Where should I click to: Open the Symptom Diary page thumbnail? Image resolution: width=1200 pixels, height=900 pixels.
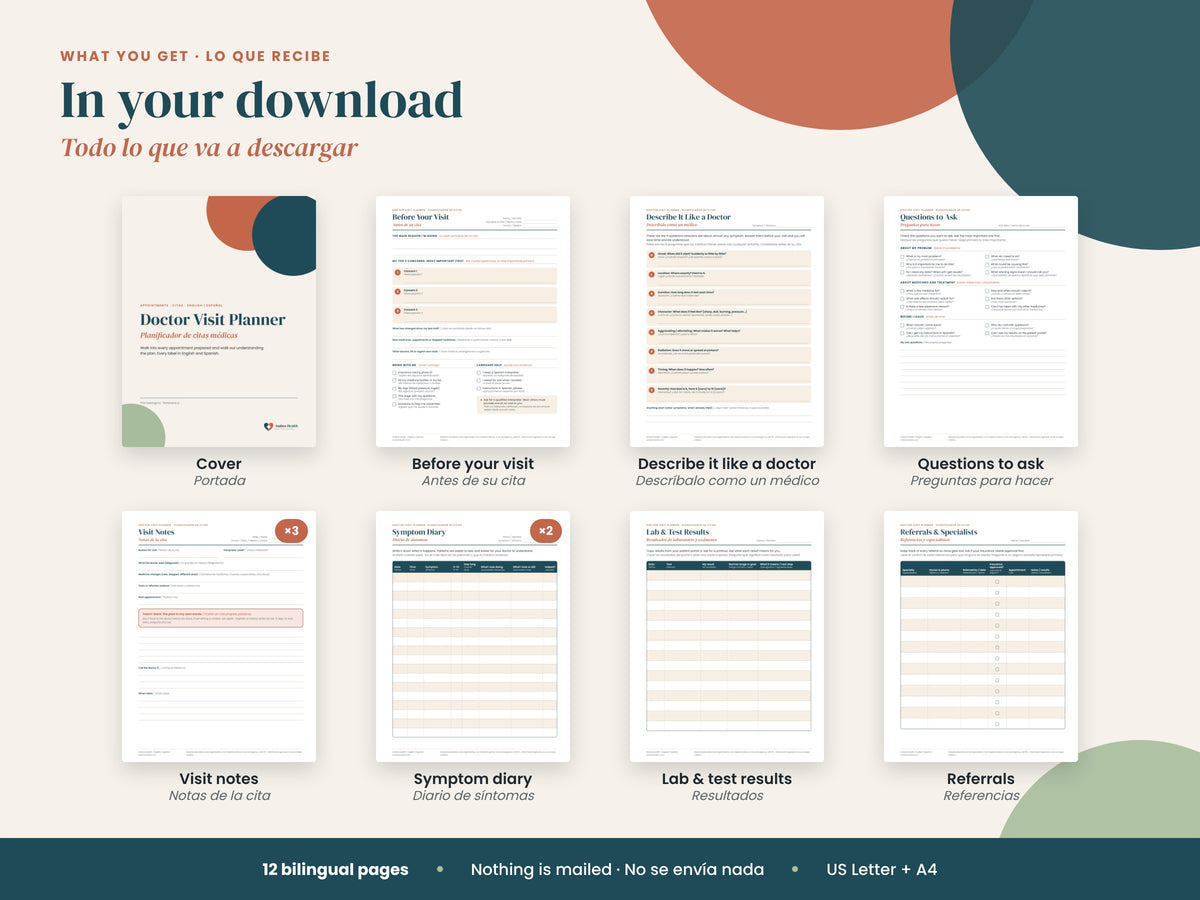[x=473, y=636]
